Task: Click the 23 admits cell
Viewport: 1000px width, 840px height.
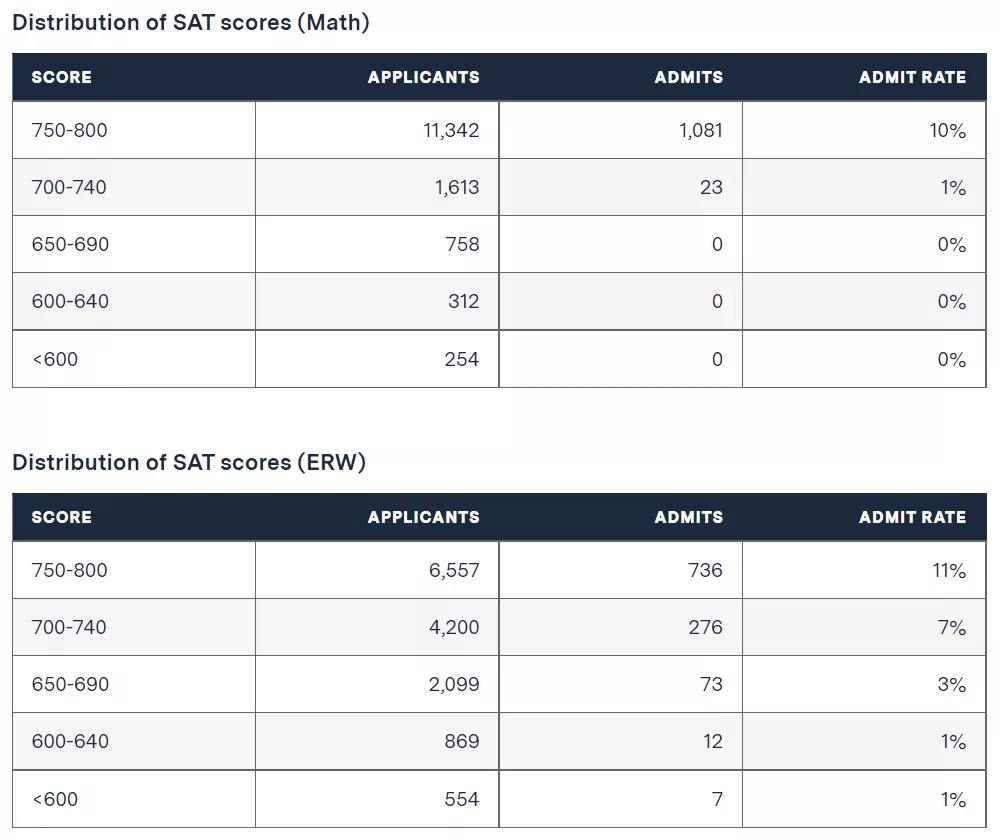Action: click(711, 187)
